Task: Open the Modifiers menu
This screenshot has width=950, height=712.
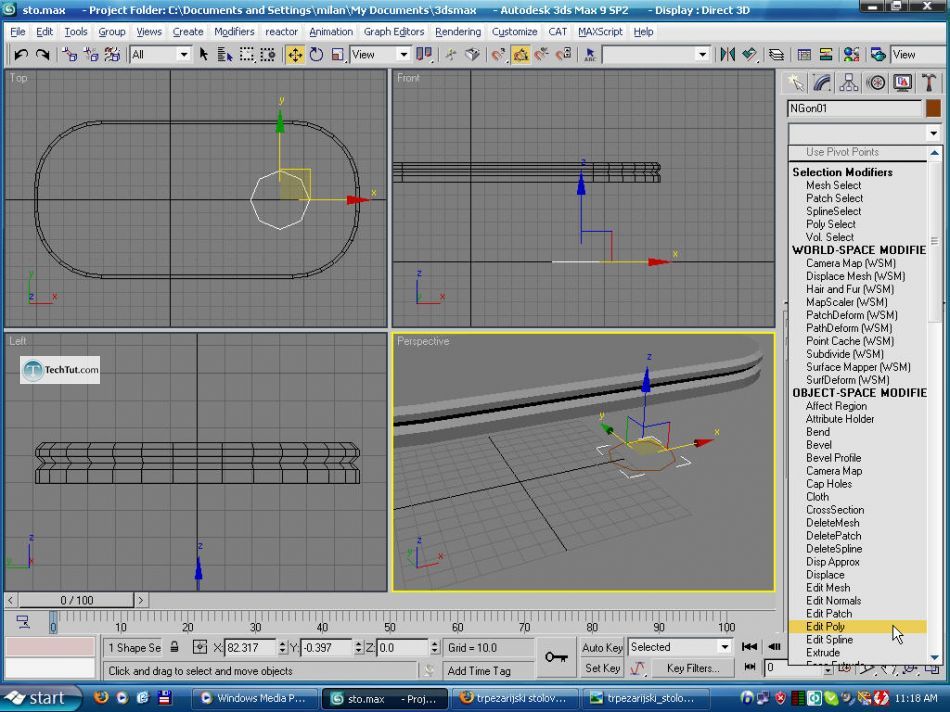Action: [x=234, y=32]
